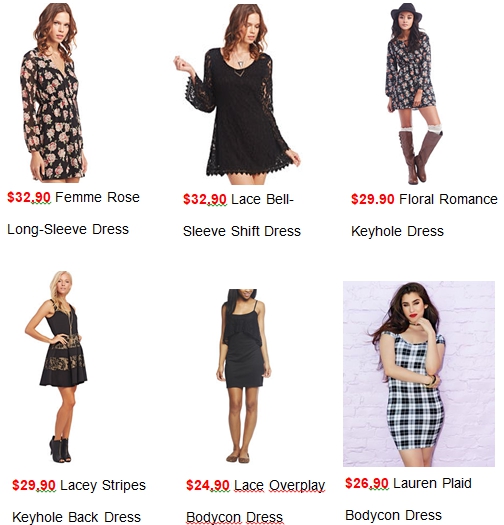Click 'Floral Romance' product title

pos(448,199)
